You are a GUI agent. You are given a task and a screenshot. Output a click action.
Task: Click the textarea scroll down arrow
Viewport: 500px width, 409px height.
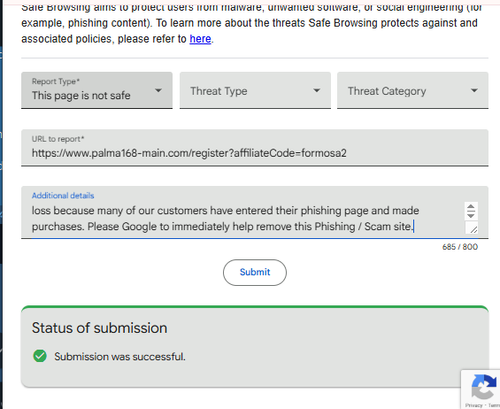471,215
